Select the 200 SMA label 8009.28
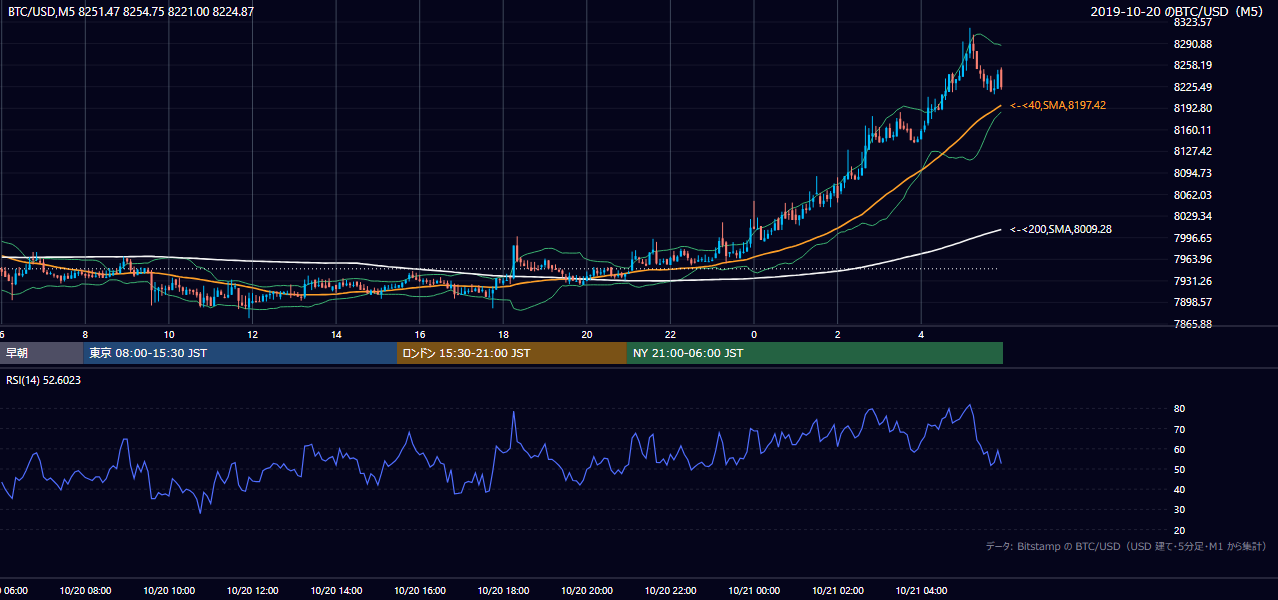 pos(1061,229)
